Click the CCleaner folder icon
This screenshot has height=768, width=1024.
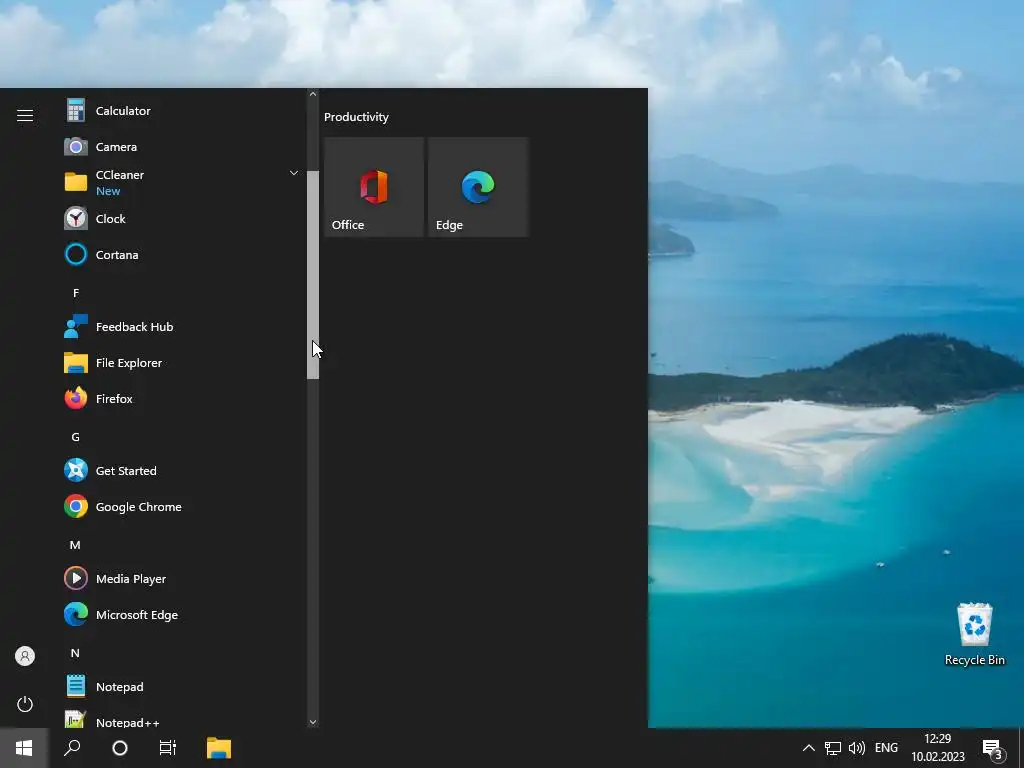[x=76, y=182]
